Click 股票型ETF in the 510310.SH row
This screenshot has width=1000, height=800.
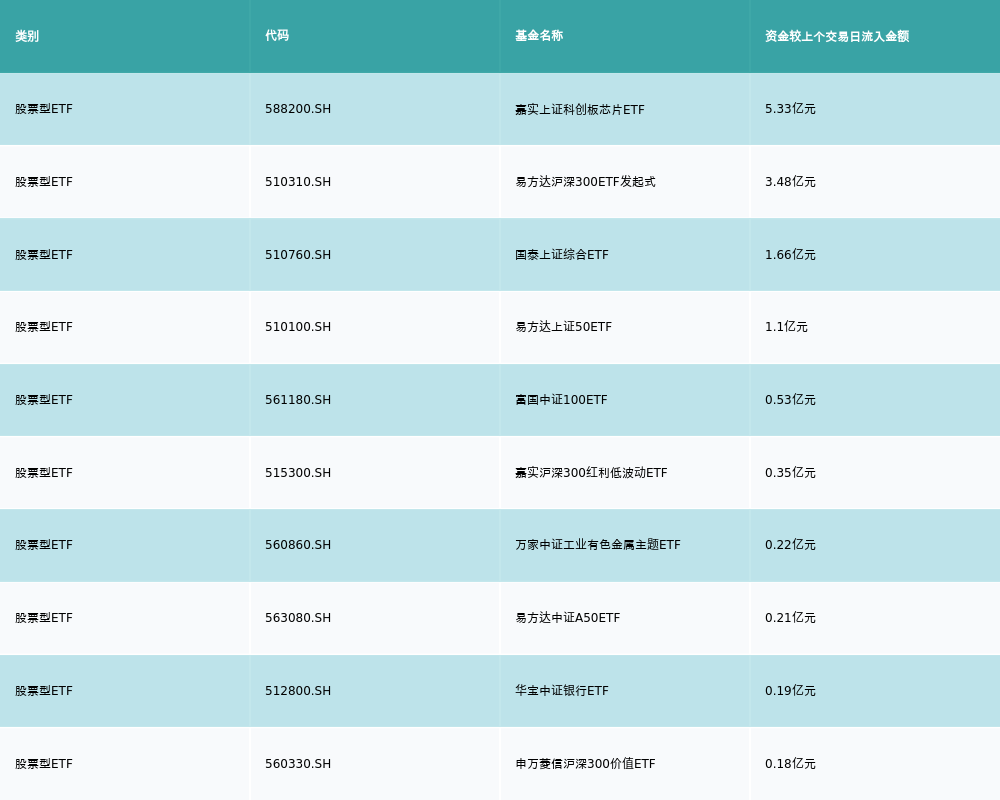tap(44, 182)
